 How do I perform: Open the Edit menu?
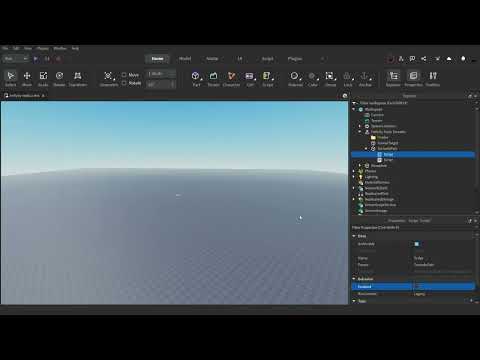coord(16,48)
